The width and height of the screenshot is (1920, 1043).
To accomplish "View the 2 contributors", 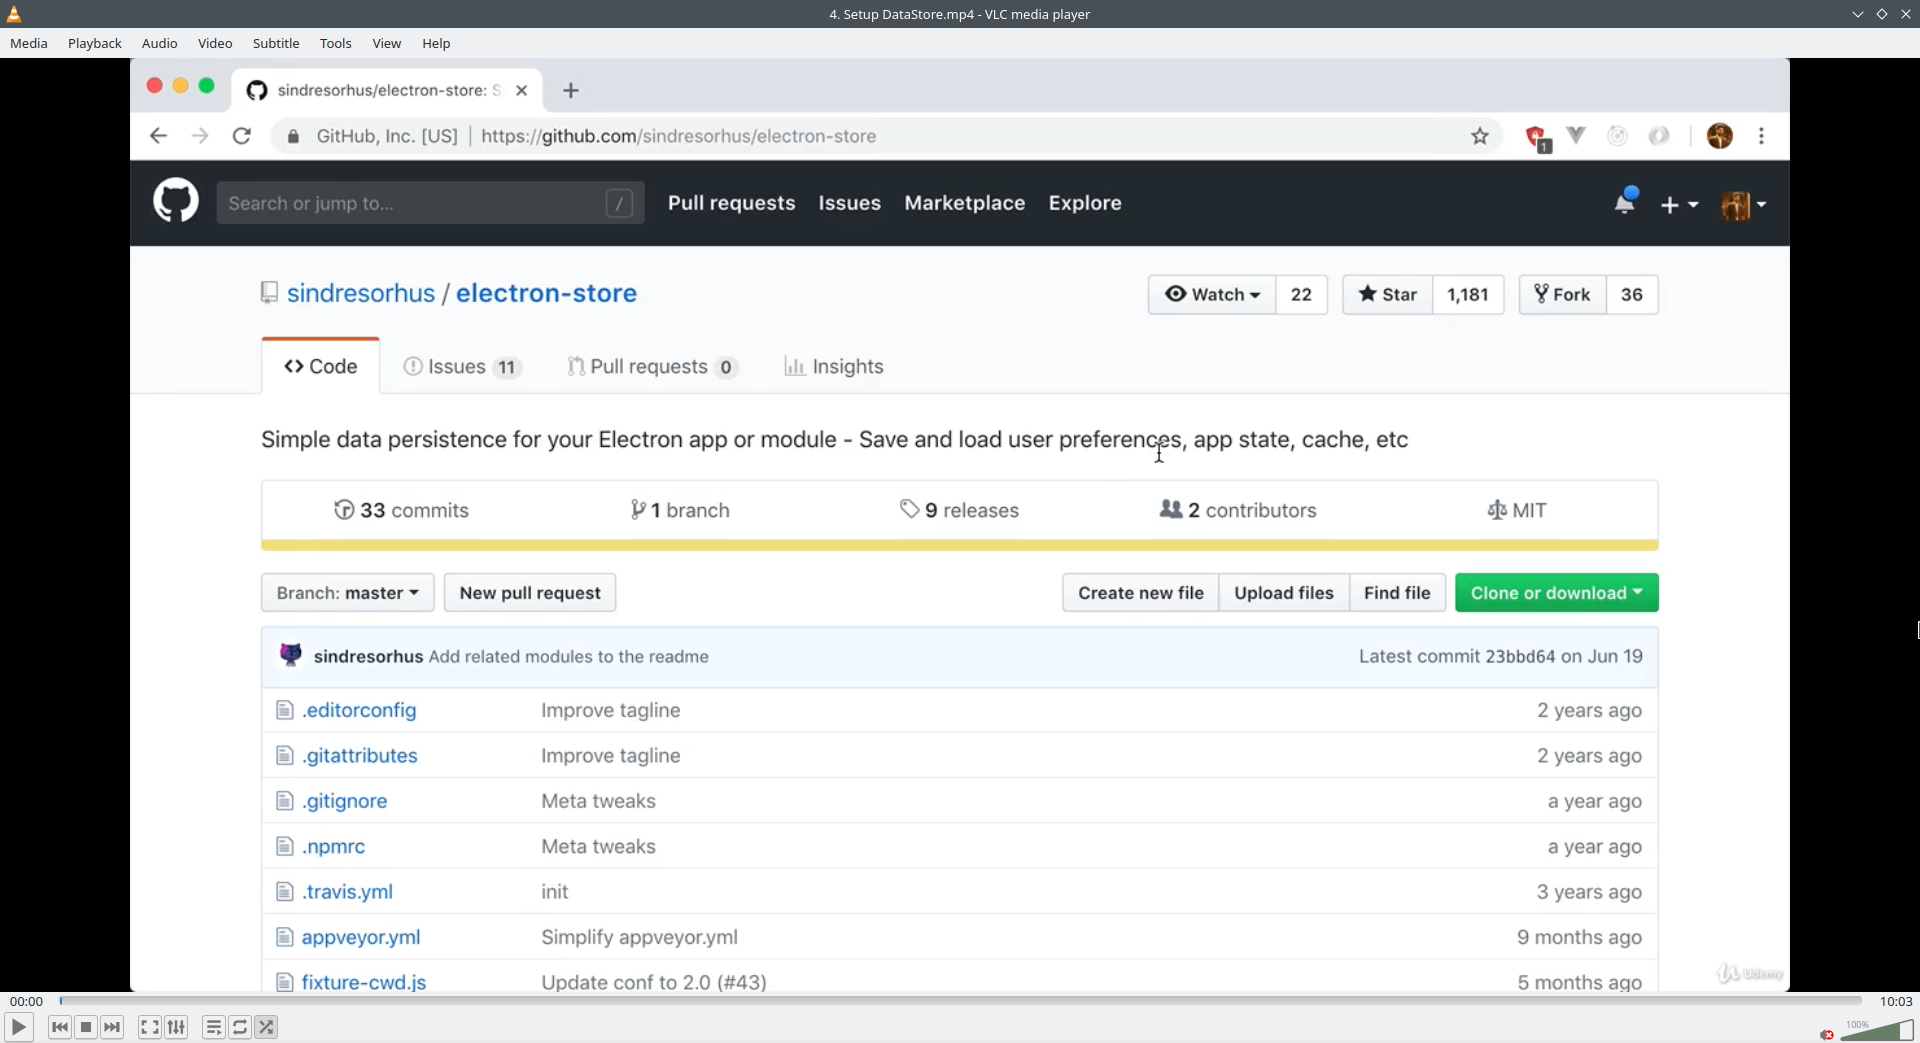I will click(1238, 510).
